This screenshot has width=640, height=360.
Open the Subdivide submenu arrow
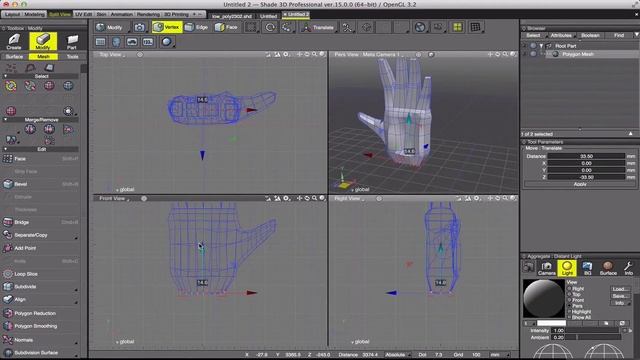76,289
